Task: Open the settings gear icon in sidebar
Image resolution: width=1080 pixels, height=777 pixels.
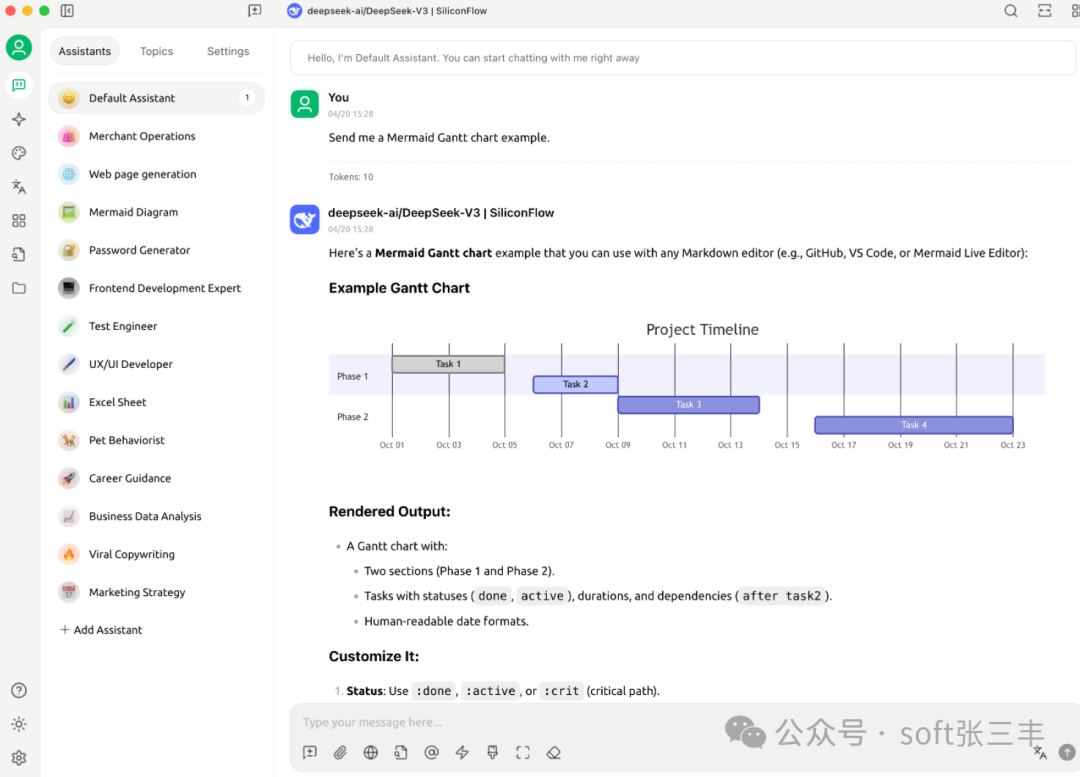Action: (x=19, y=758)
